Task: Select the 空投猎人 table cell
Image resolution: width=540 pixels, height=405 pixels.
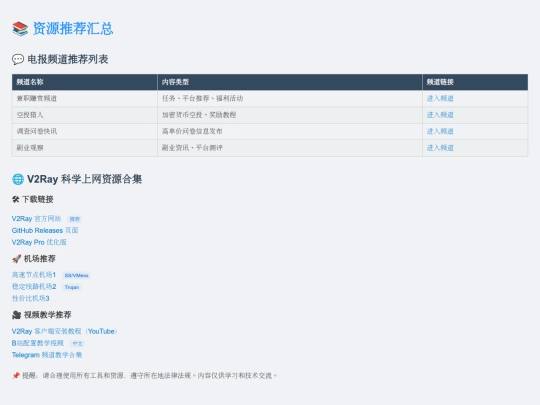Action: click(85, 115)
